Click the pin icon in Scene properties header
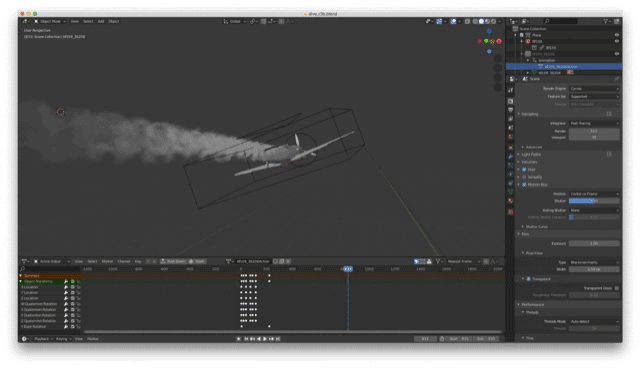The height and width of the screenshot is (368, 640). tap(617, 79)
